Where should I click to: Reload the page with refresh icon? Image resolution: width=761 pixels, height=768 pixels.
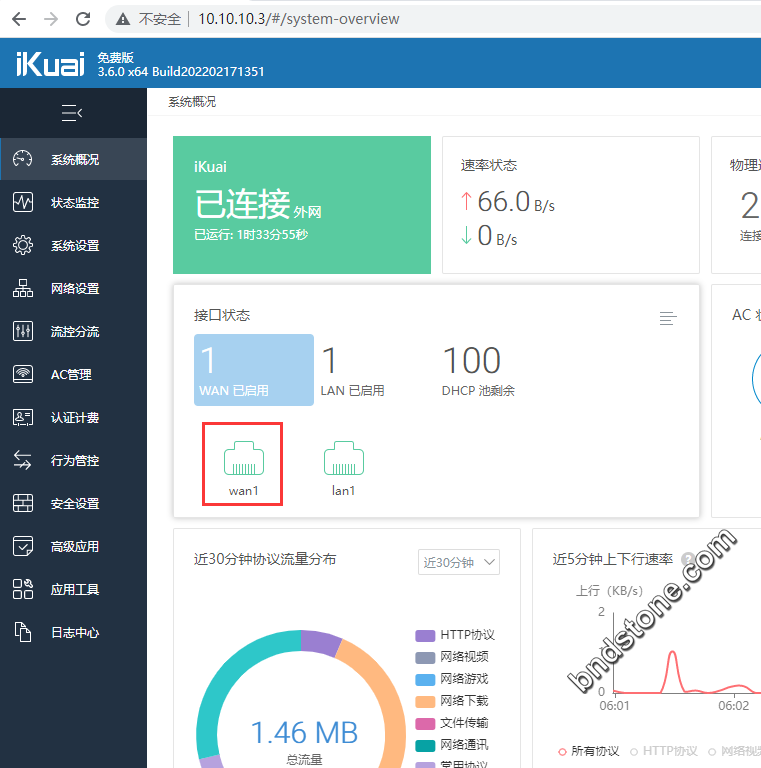pyautogui.click(x=83, y=19)
